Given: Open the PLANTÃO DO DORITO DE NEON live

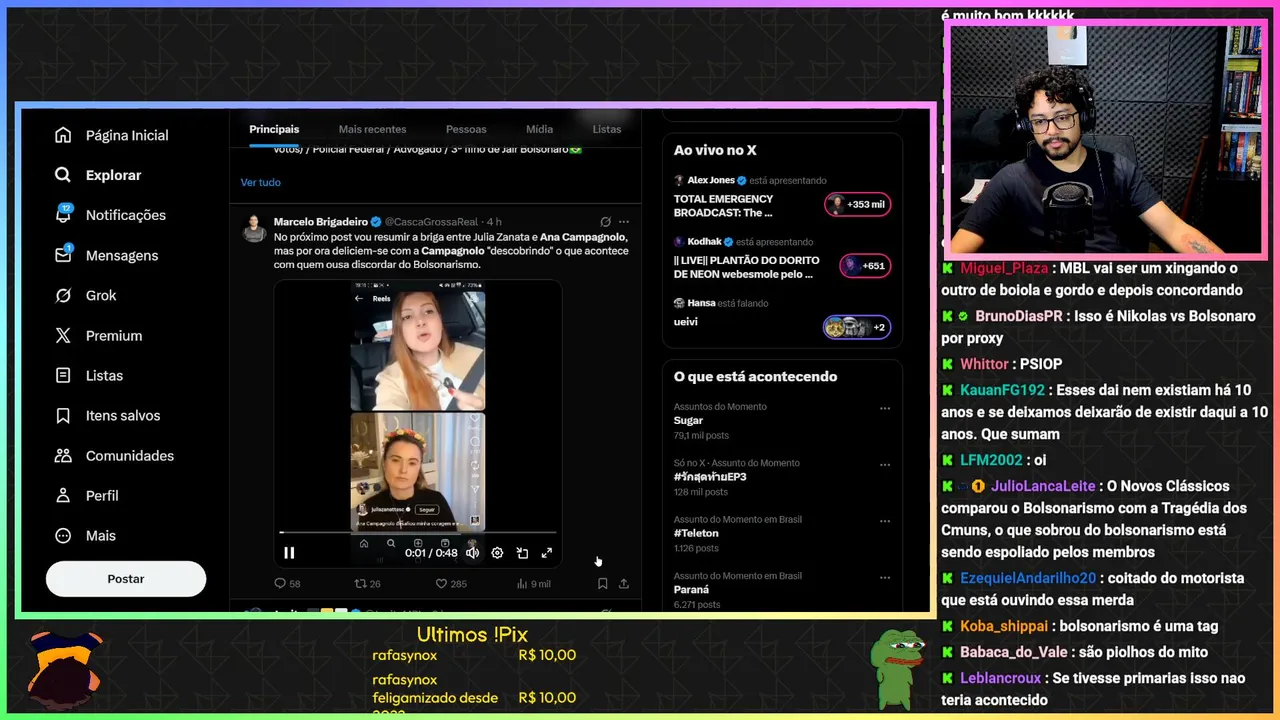Looking at the screenshot, I should 746,267.
